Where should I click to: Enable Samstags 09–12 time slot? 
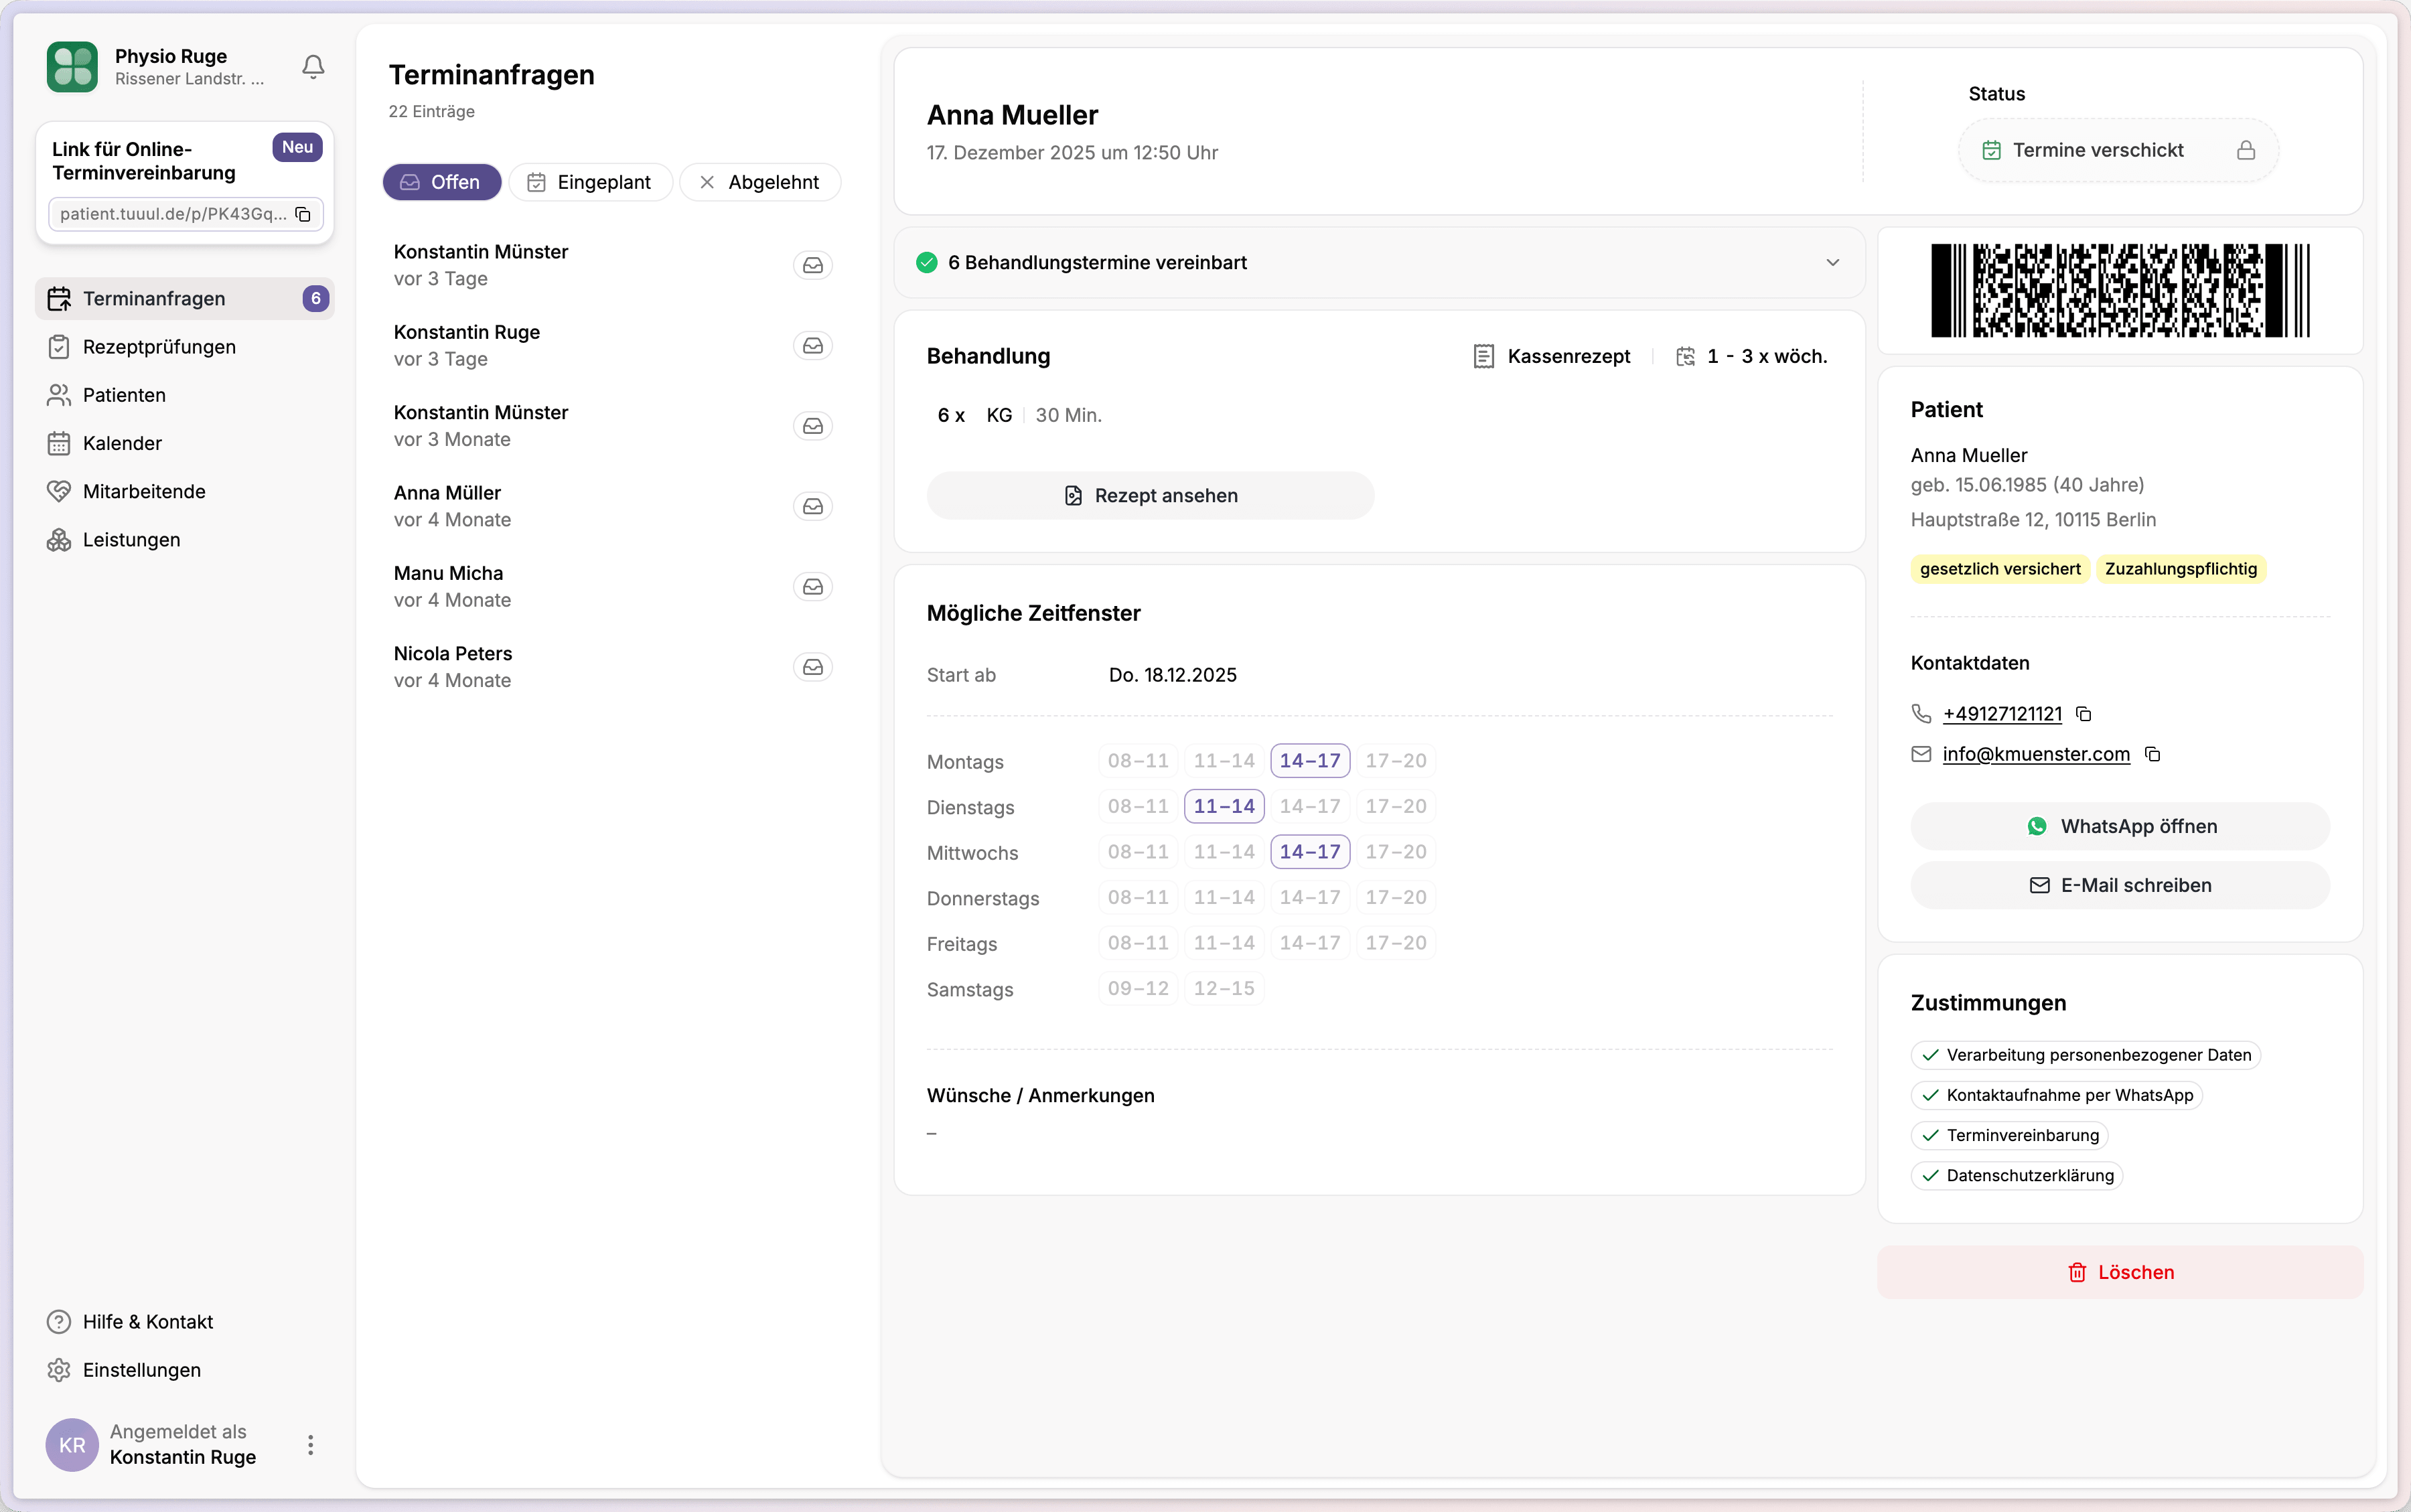[x=1138, y=988]
